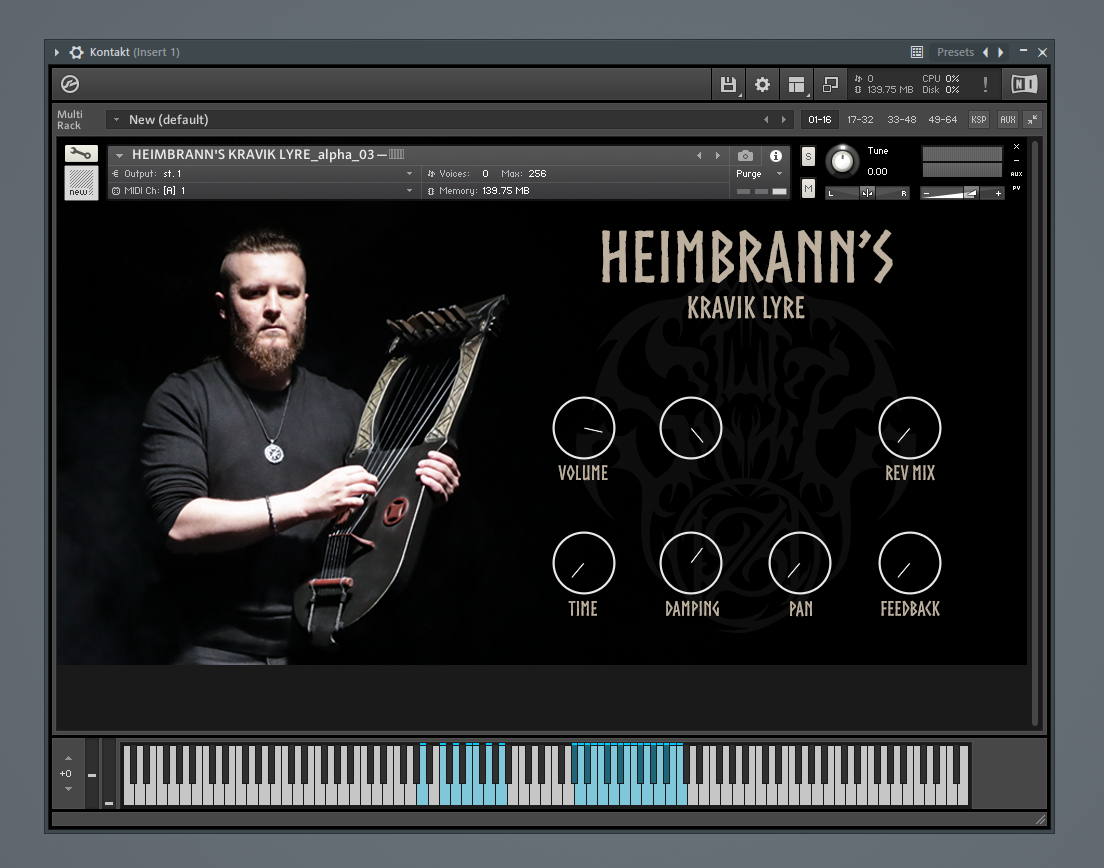The image size is (1104, 868).
Task: Open instrument edit mode via wrench icon
Action: 81,153
